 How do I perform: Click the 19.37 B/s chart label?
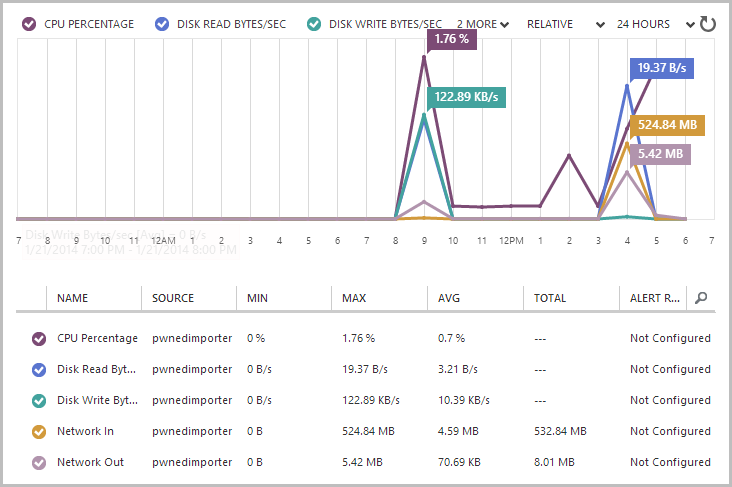click(662, 68)
